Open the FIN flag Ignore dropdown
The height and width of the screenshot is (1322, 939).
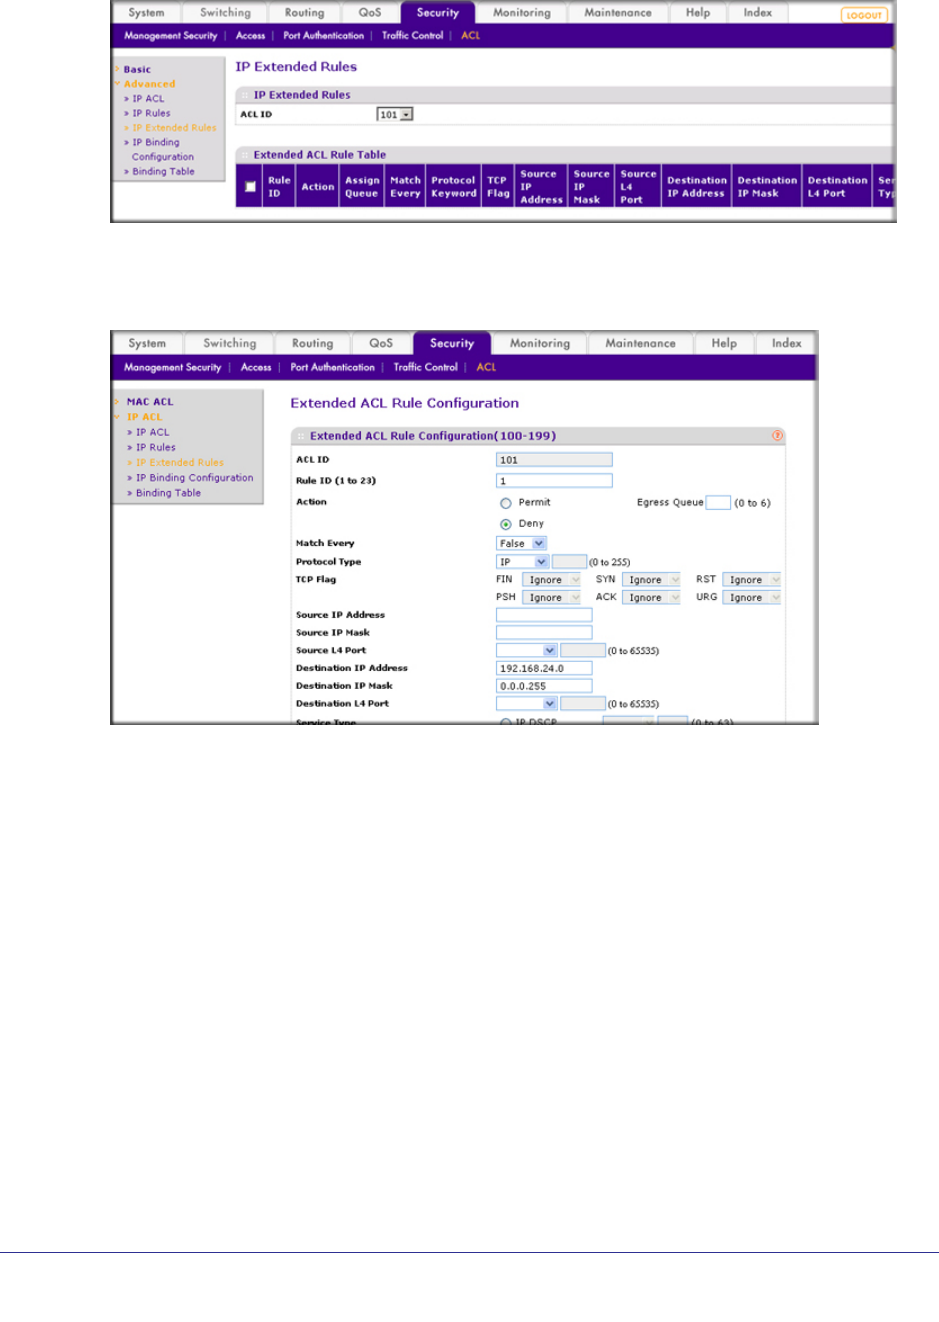pyautogui.click(x=551, y=580)
